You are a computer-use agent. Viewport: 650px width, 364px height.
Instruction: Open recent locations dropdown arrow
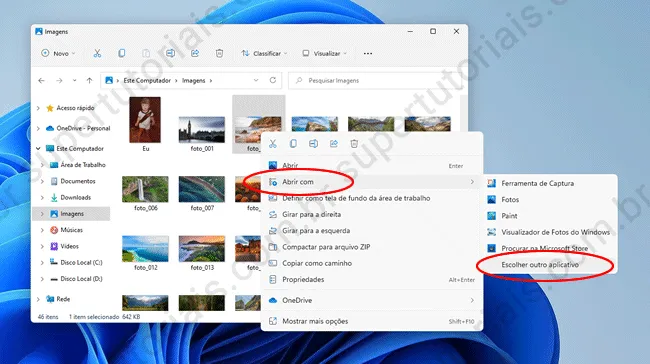[74, 80]
